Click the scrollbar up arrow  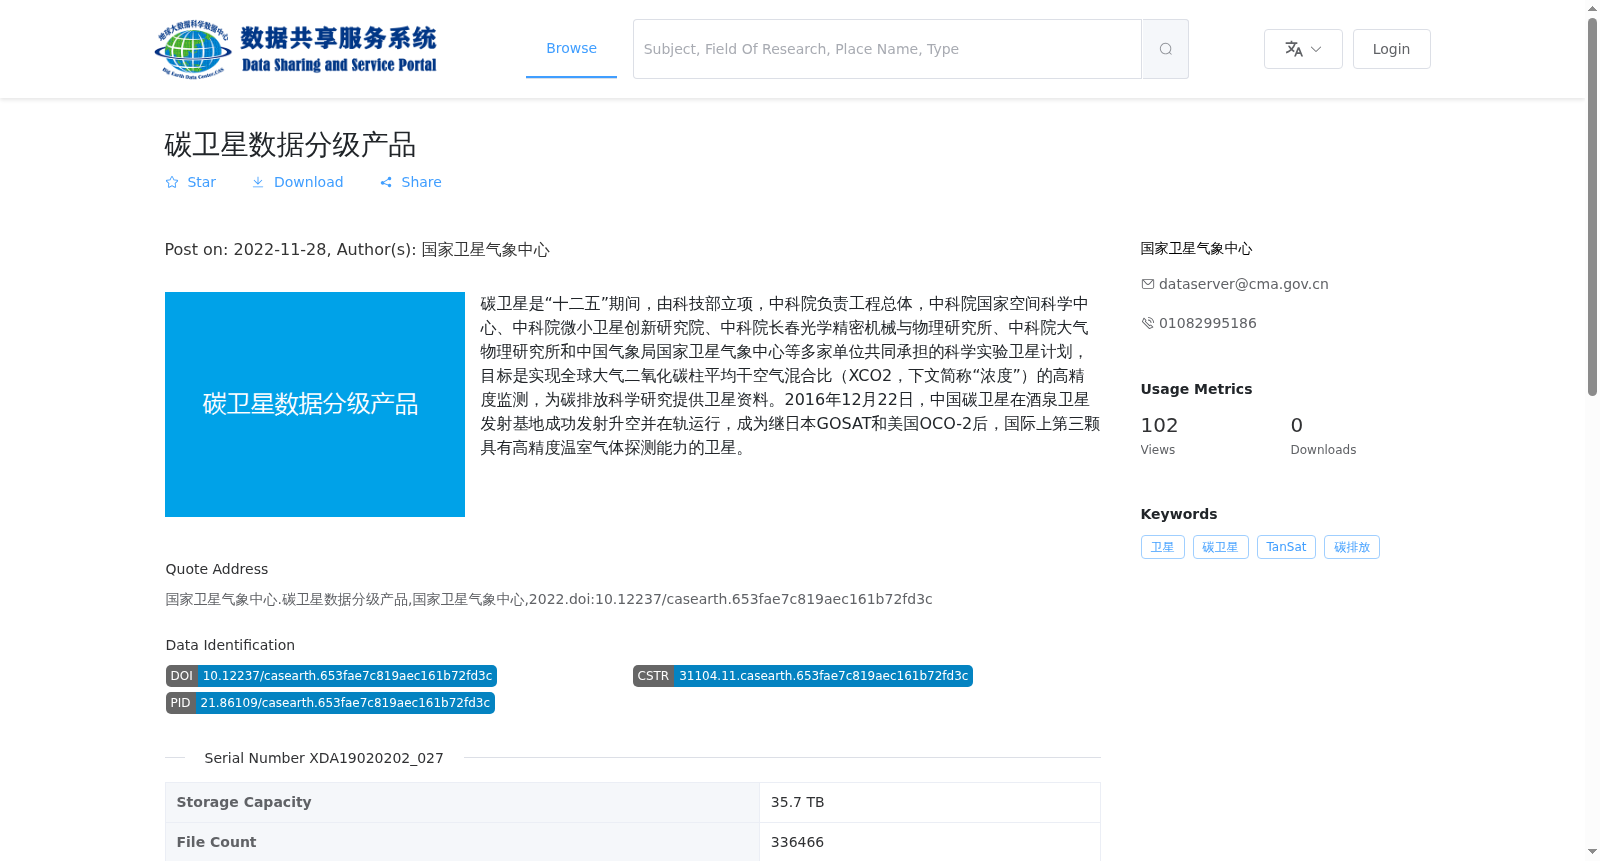pos(1592,8)
